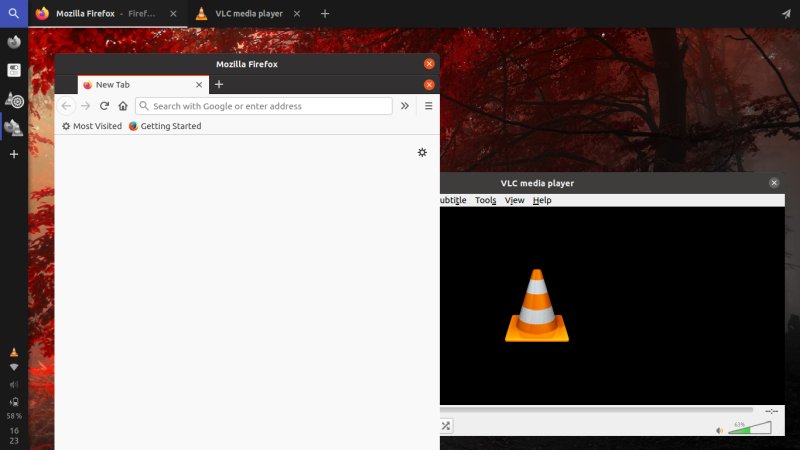
Task: Open the Firefox hamburger menu
Action: pos(429,106)
